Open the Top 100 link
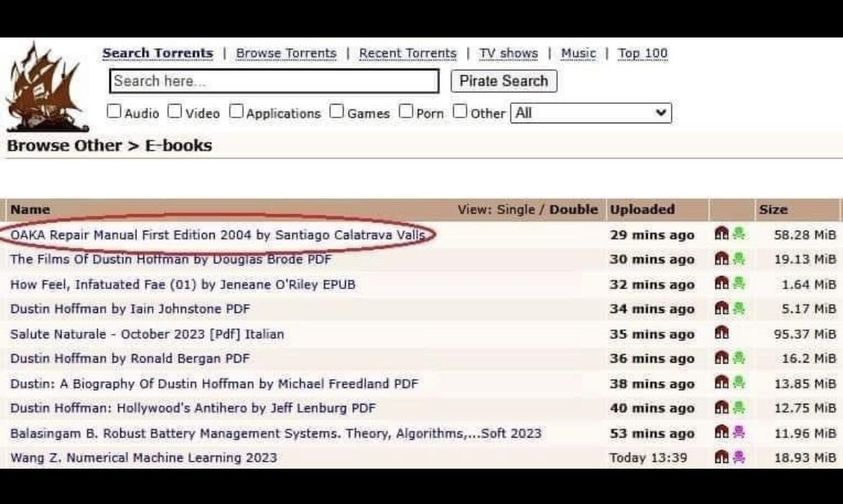Viewport: 843px width, 504px height. click(642, 53)
